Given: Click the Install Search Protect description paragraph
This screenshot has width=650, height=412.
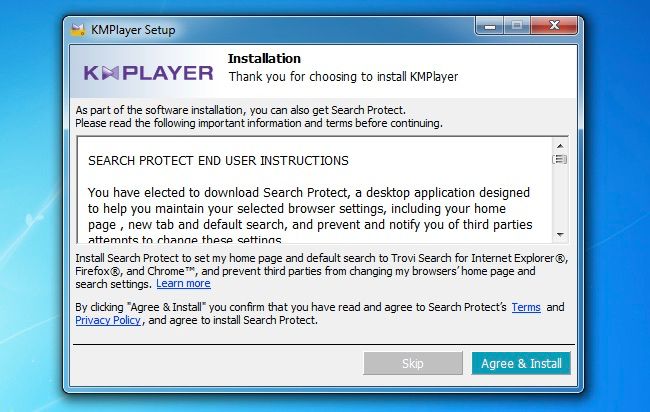Looking at the screenshot, I should coord(321,271).
